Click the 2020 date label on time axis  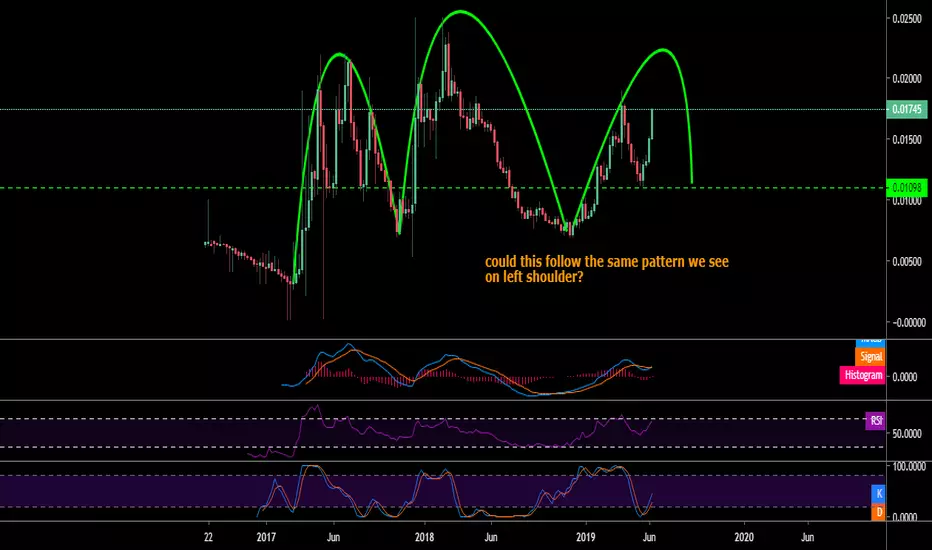744,538
